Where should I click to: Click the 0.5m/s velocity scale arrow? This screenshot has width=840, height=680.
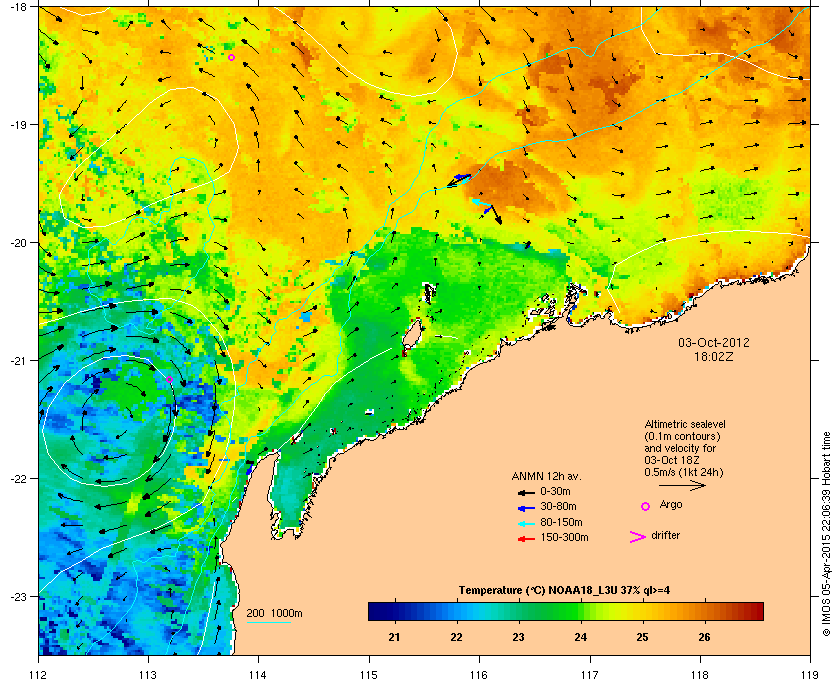(682, 486)
